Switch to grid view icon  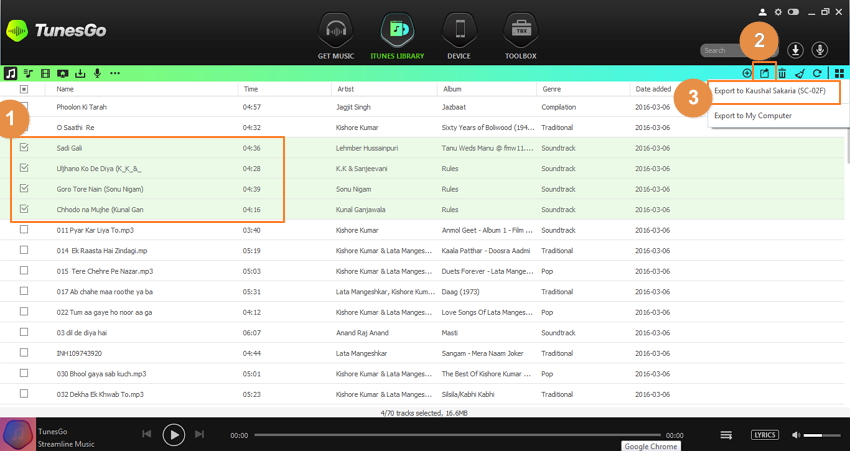click(839, 73)
